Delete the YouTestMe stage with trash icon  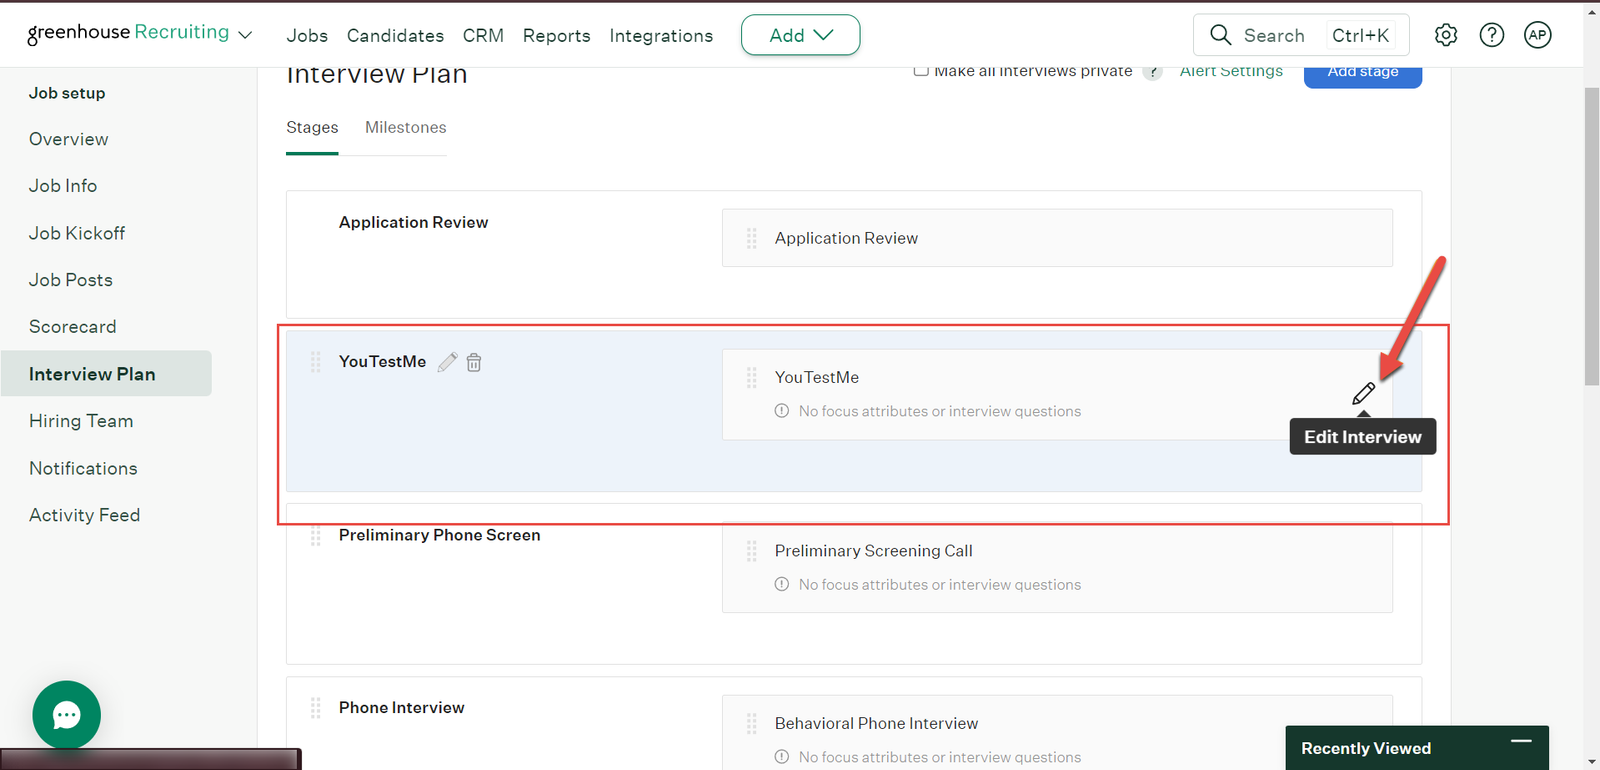point(474,362)
